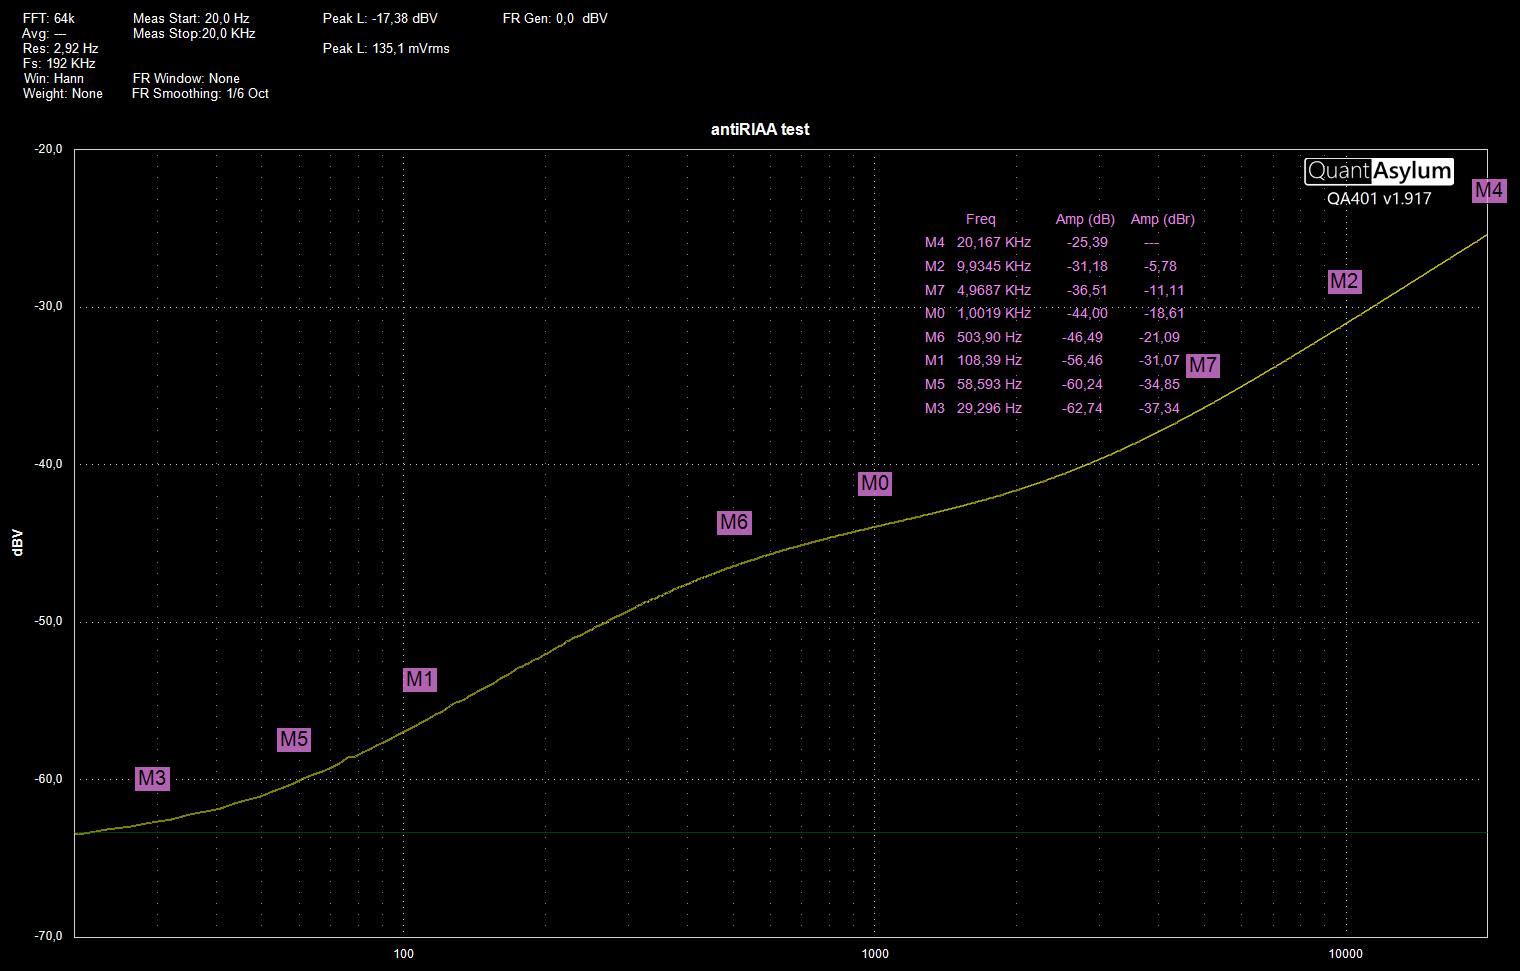Click the FFT: 64k setting text
This screenshot has width=1520, height=971.
point(49,18)
